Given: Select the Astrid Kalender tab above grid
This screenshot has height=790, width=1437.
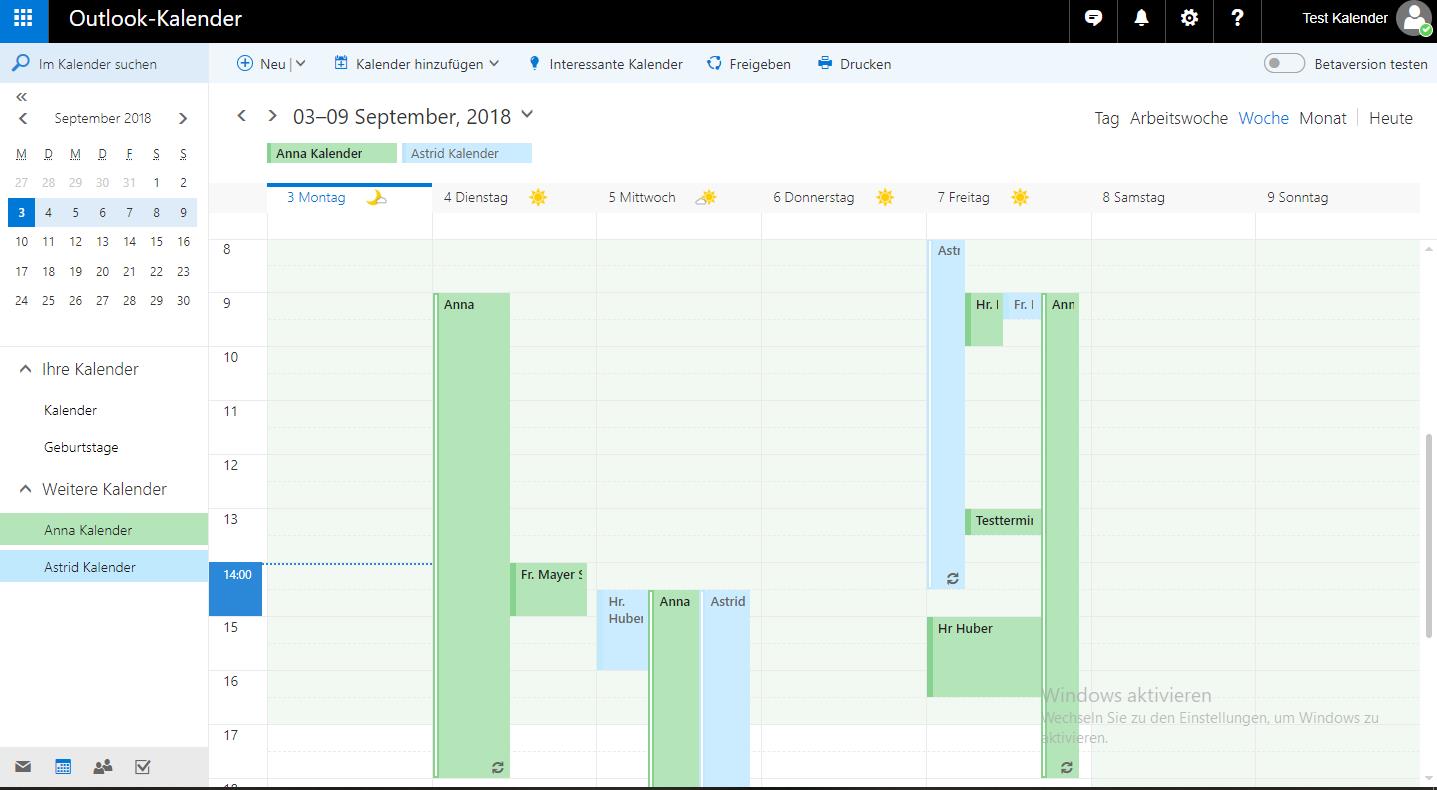Looking at the screenshot, I should pyautogui.click(x=467, y=153).
